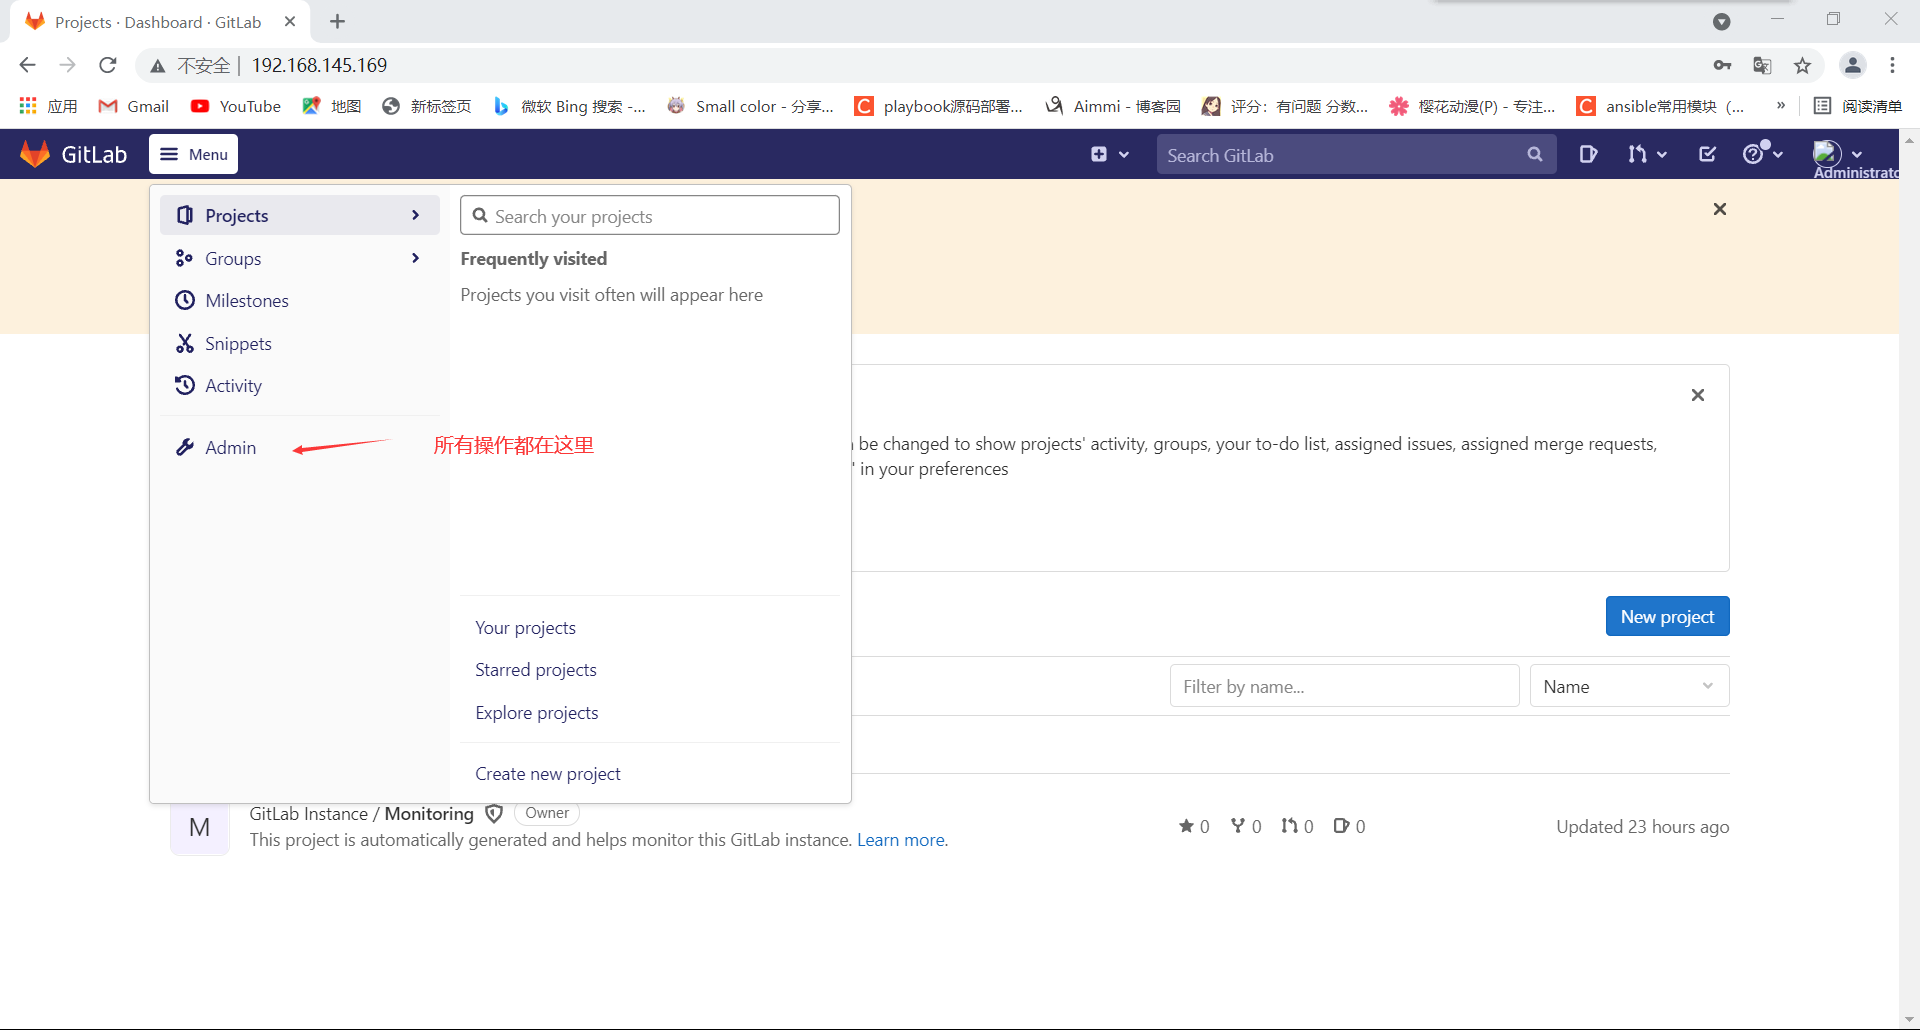Go back with browser back arrow

click(27, 65)
